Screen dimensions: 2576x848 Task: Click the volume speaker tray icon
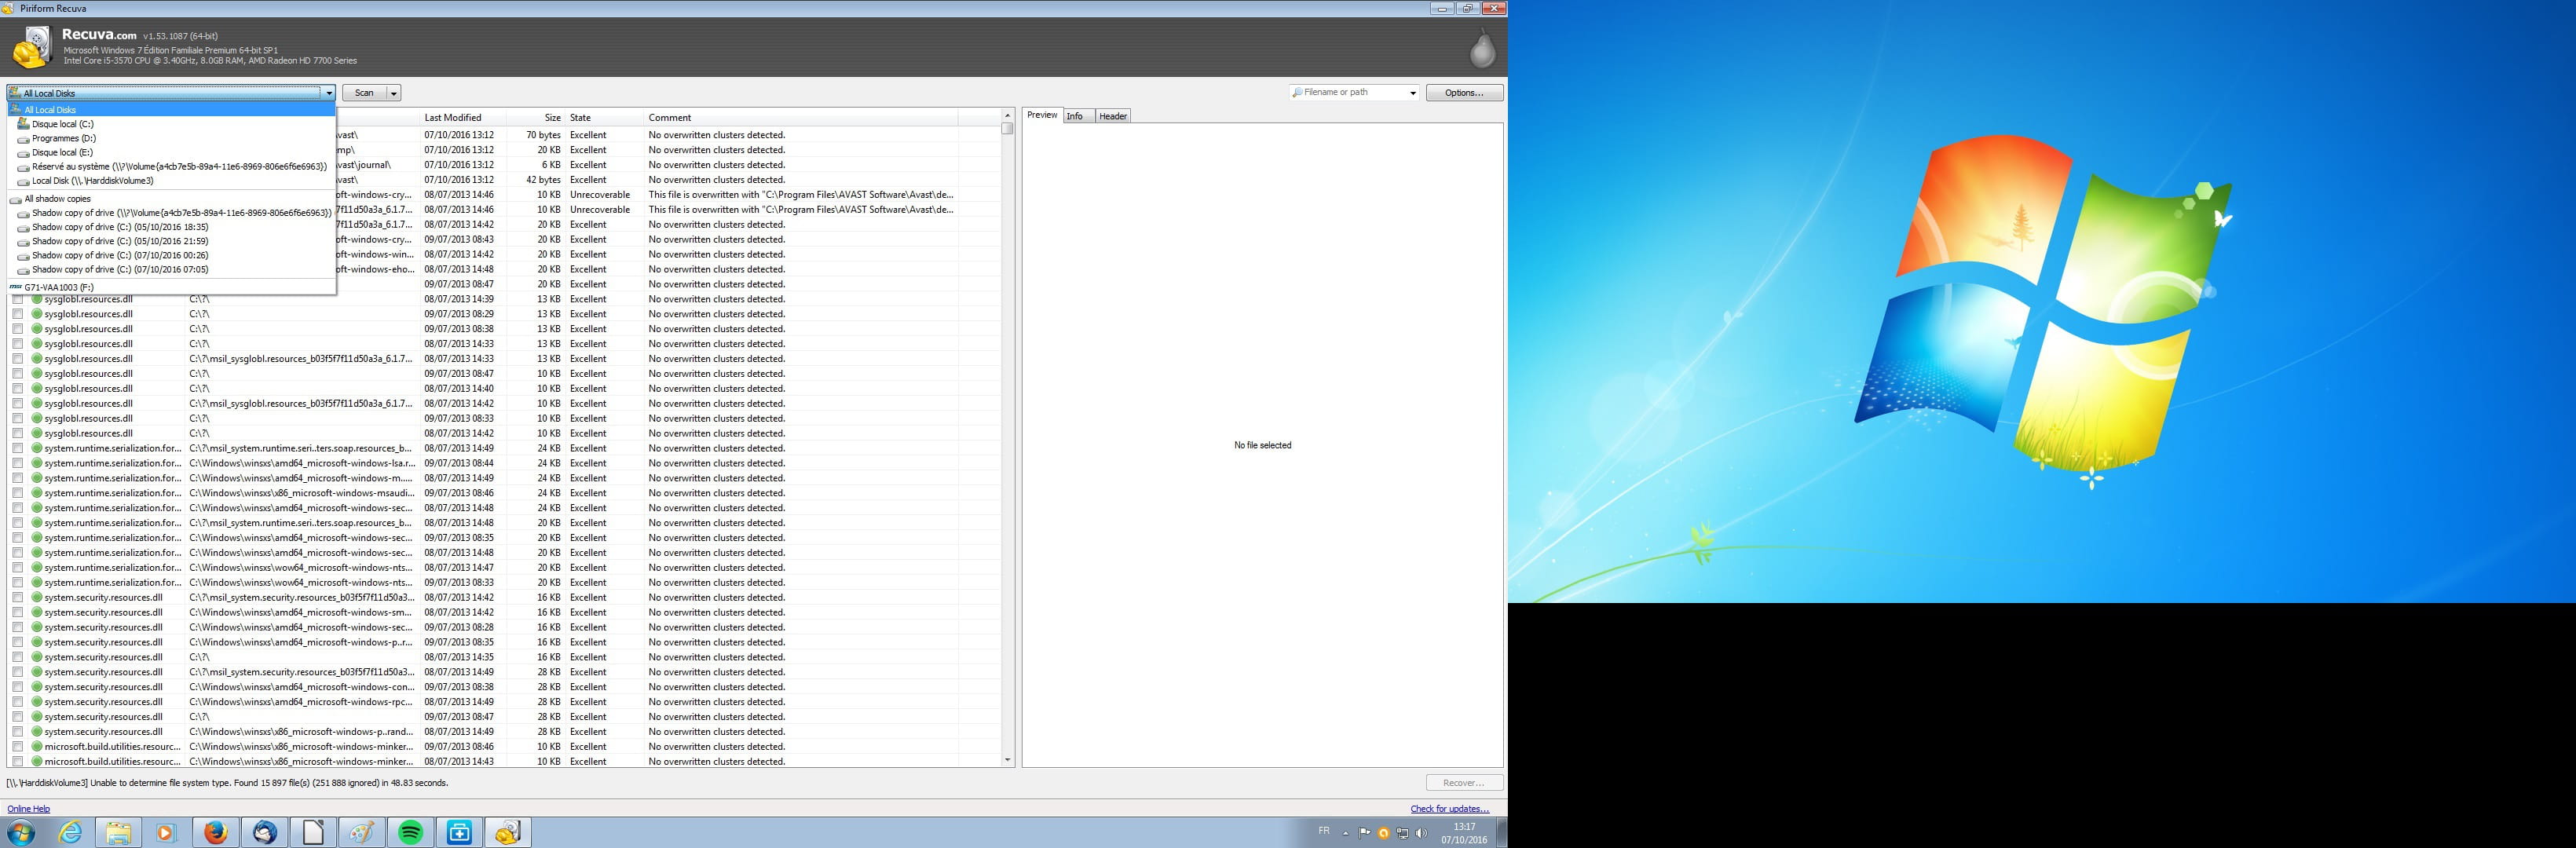(1421, 833)
